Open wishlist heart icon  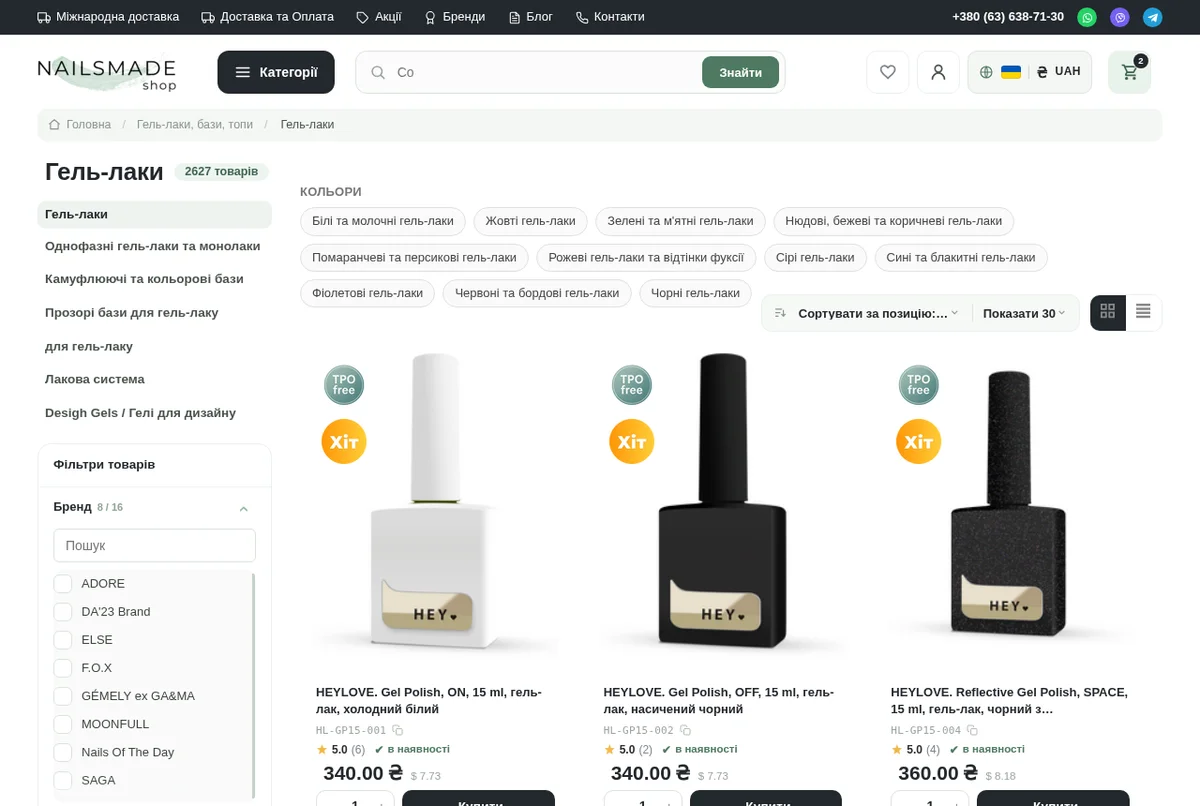tap(887, 72)
